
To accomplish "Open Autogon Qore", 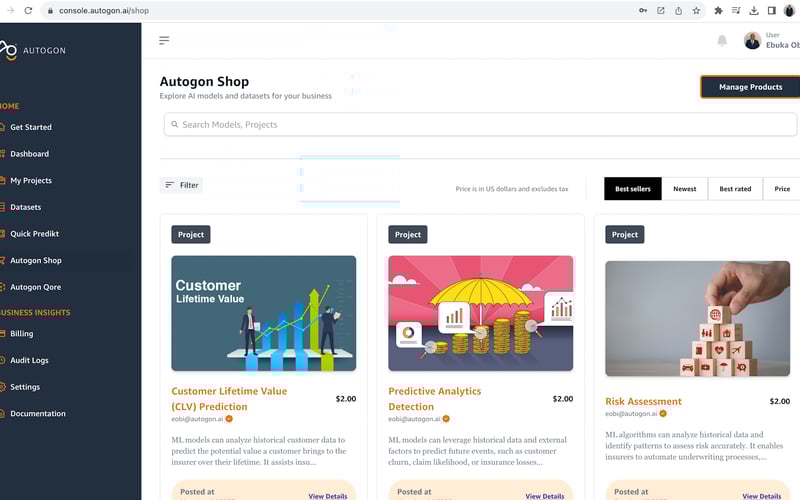I will (35, 287).
